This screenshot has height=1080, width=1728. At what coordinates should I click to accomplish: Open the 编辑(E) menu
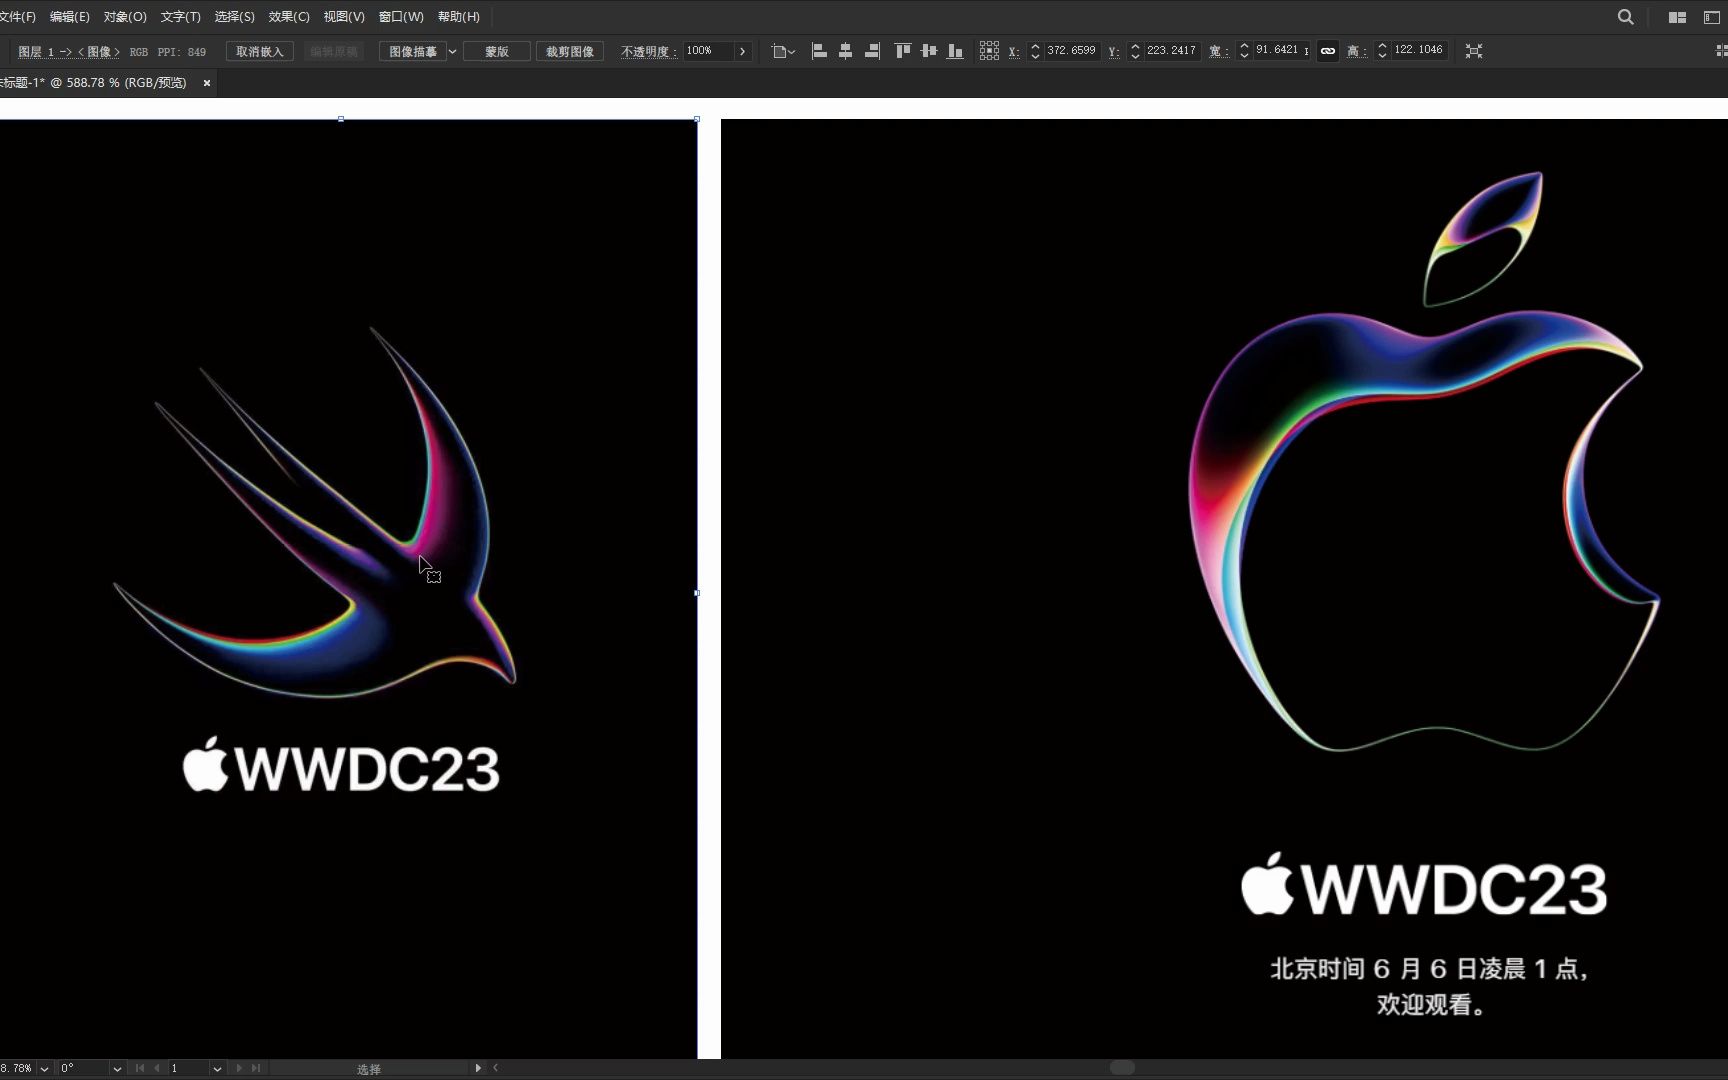pos(69,17)
